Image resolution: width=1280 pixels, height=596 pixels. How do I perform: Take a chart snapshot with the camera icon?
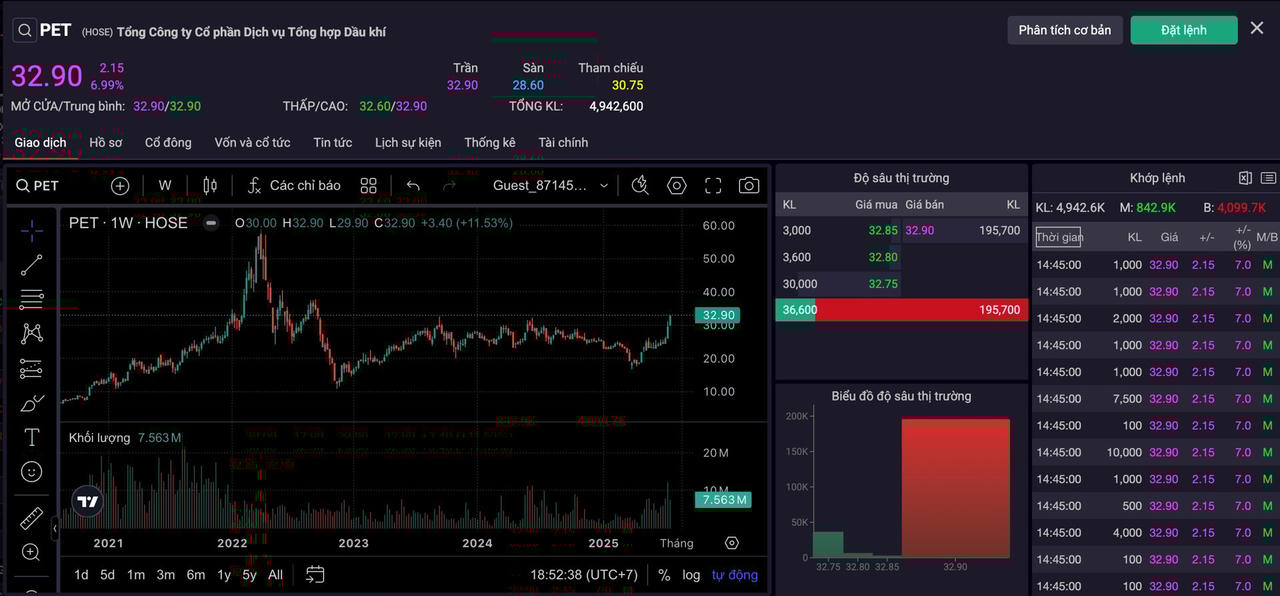tap(748, 185)
